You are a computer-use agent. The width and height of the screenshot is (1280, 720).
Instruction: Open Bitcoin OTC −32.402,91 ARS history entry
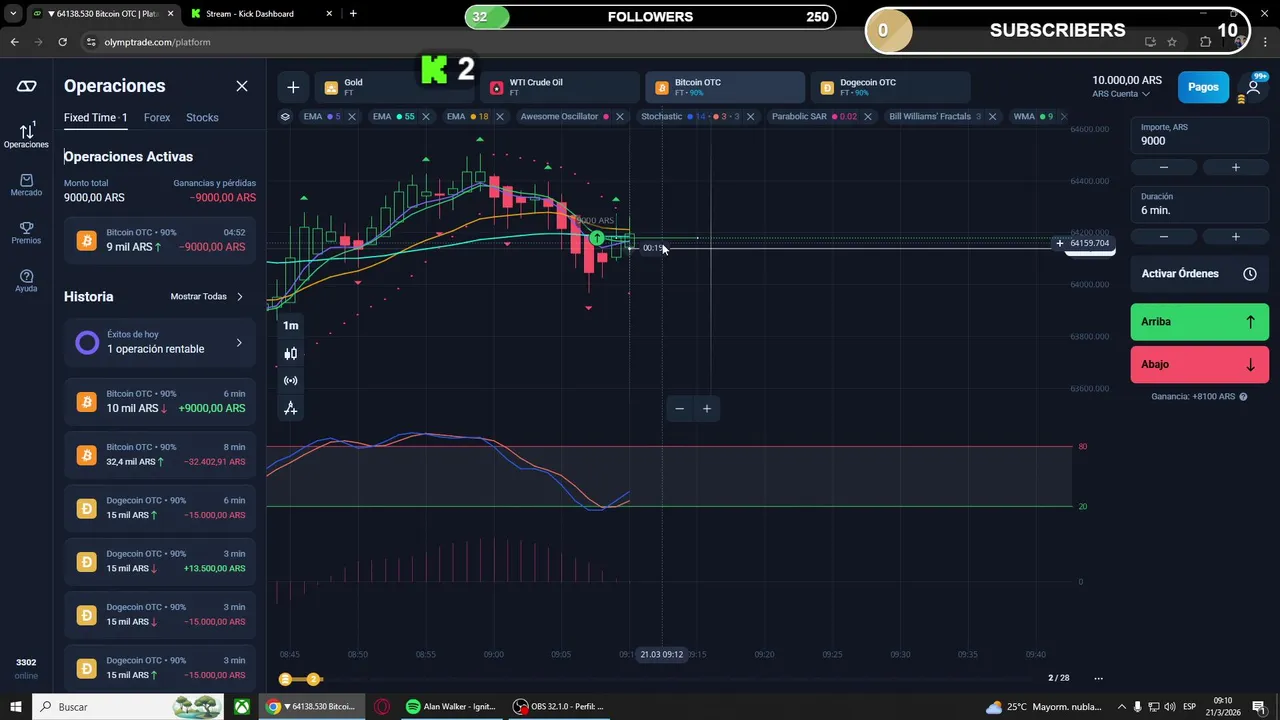[160, 455]
